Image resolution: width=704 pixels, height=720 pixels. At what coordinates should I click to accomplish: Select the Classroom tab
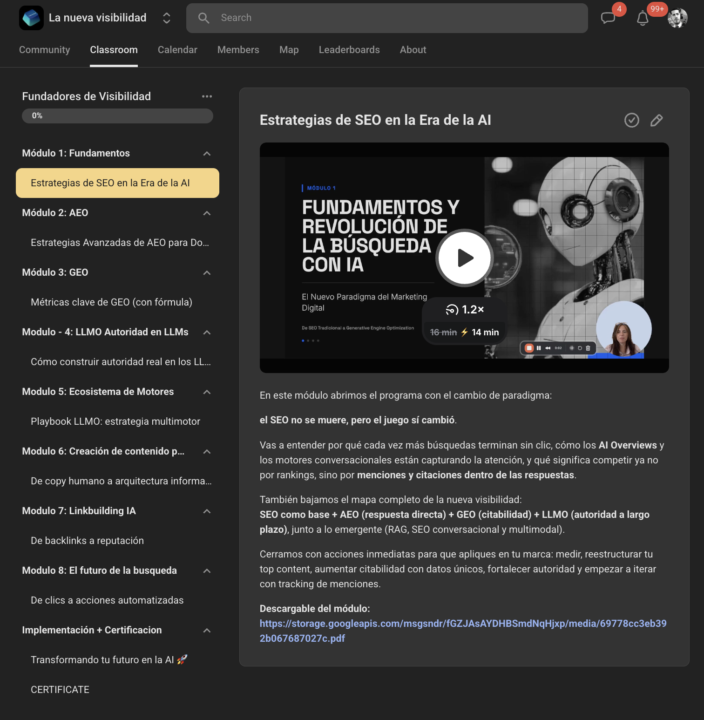tap(113, 50)
